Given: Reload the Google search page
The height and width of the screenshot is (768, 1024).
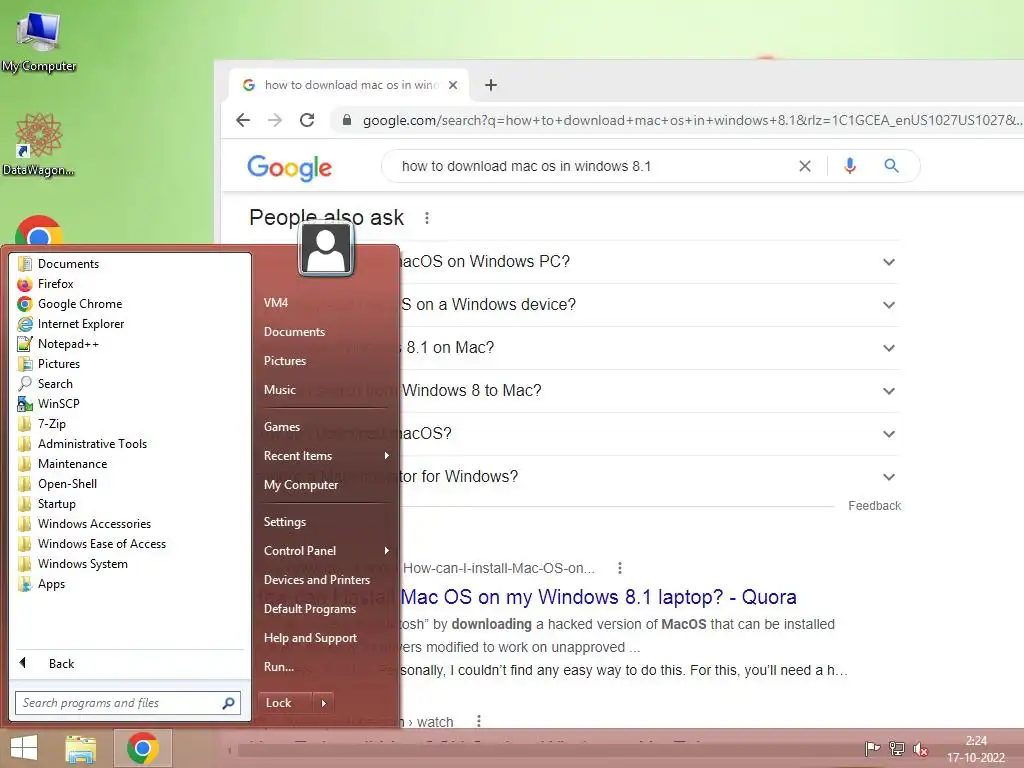Looking at the screenshot, I should 307,120.
